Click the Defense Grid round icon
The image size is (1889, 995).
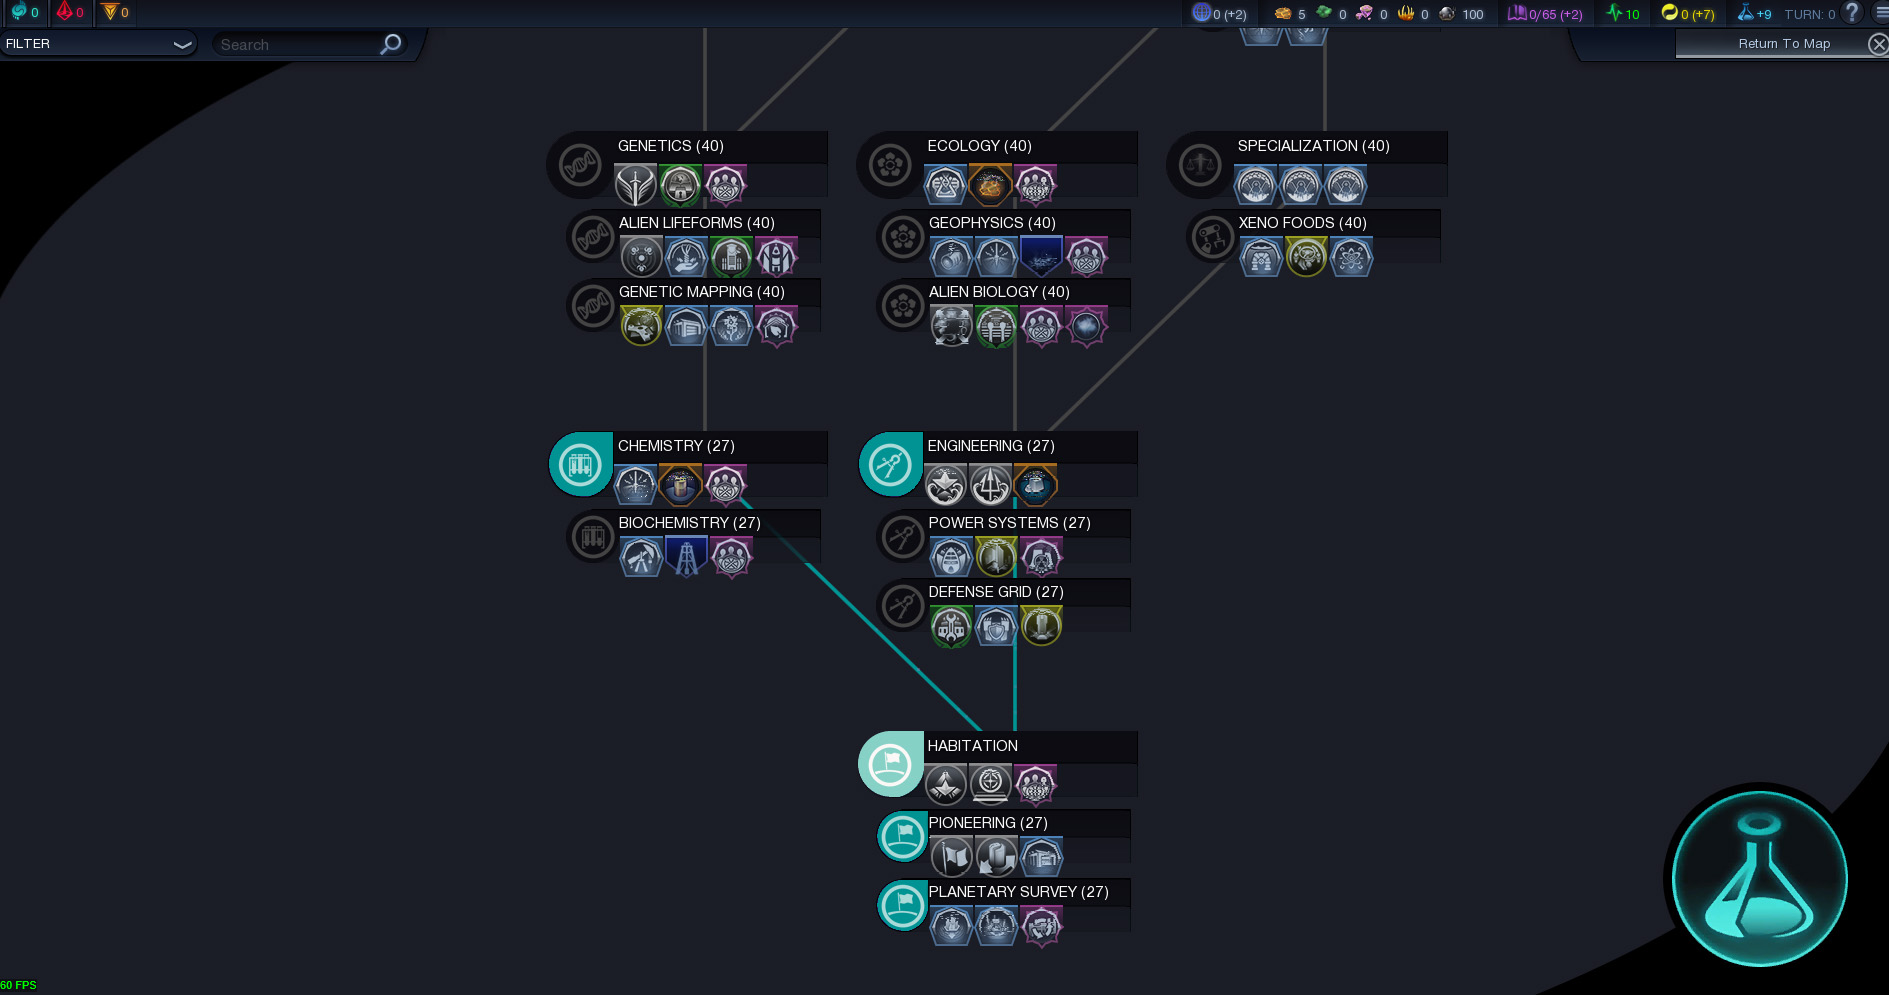tap(902, 607)
